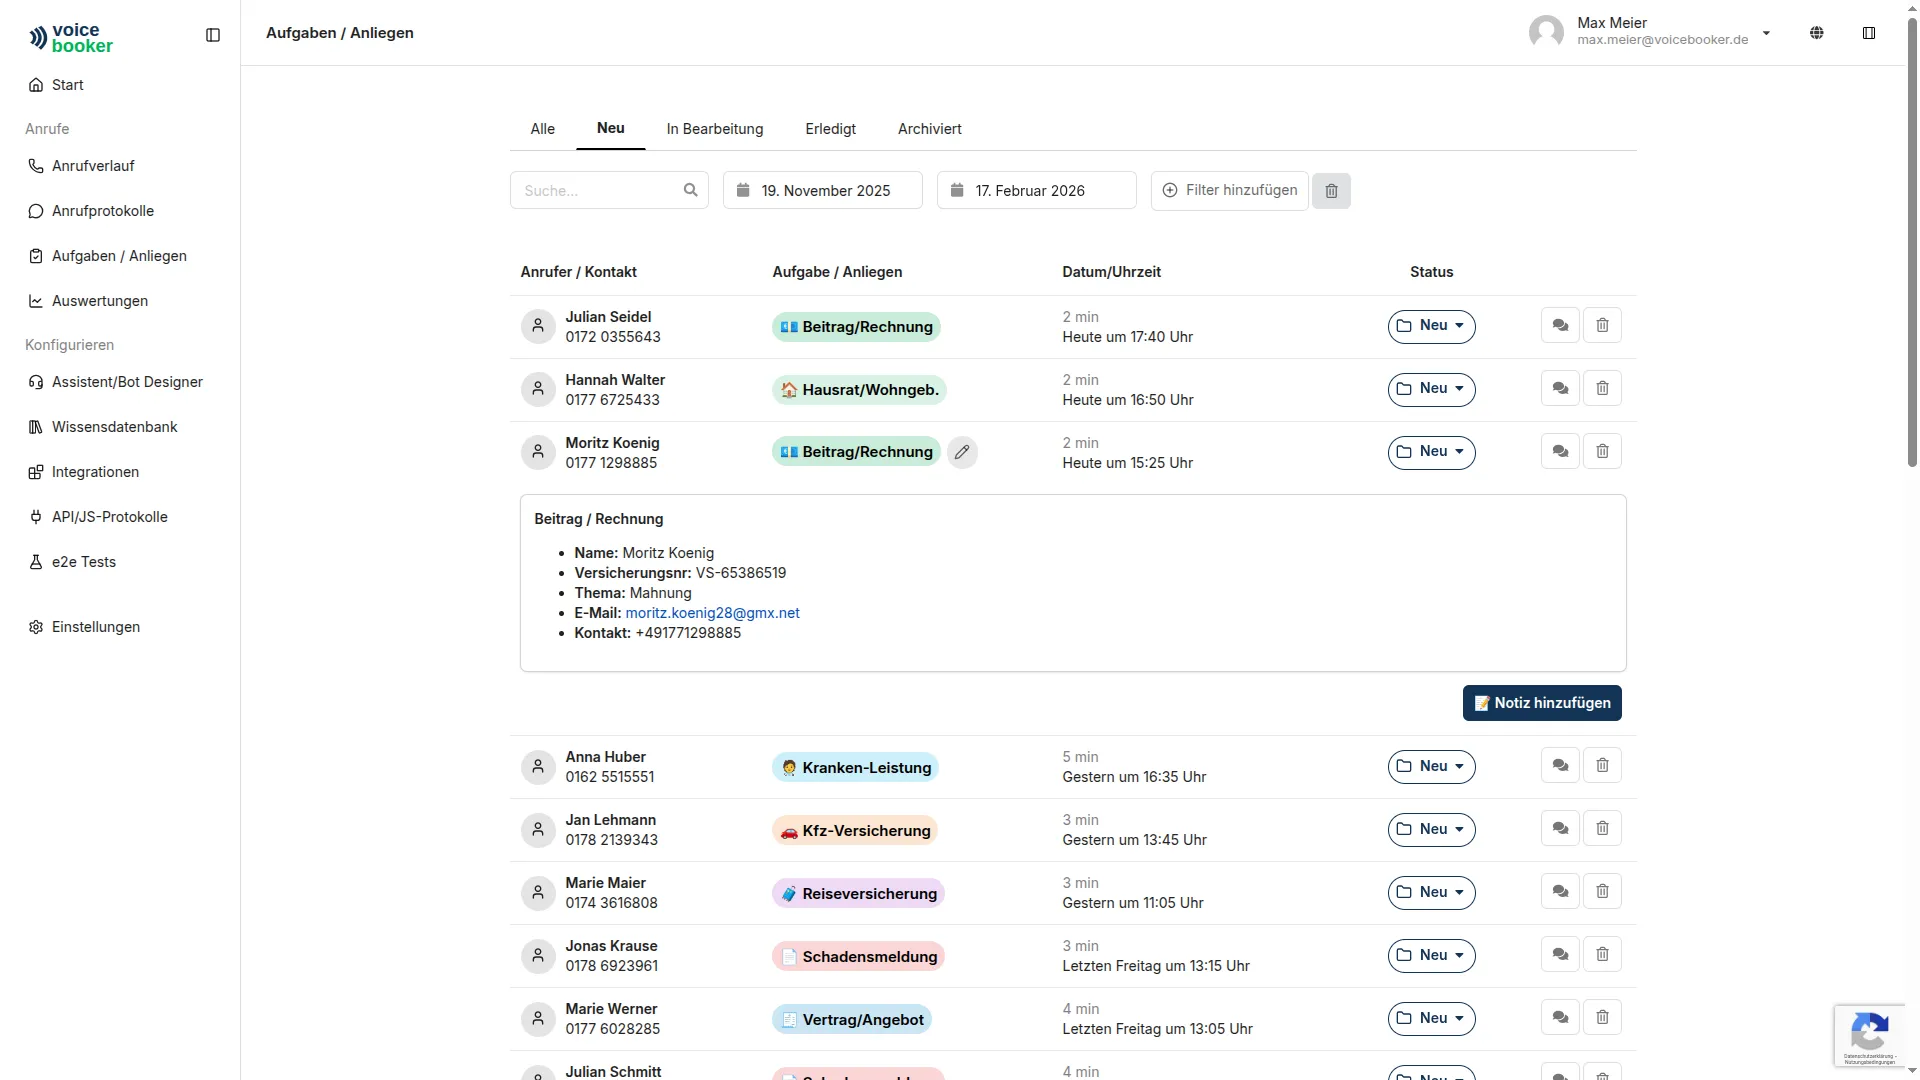Open chat icon for Julian Seidel row
The height and width of the screenshot is (1080, 1920).
tap(1560, 326)
